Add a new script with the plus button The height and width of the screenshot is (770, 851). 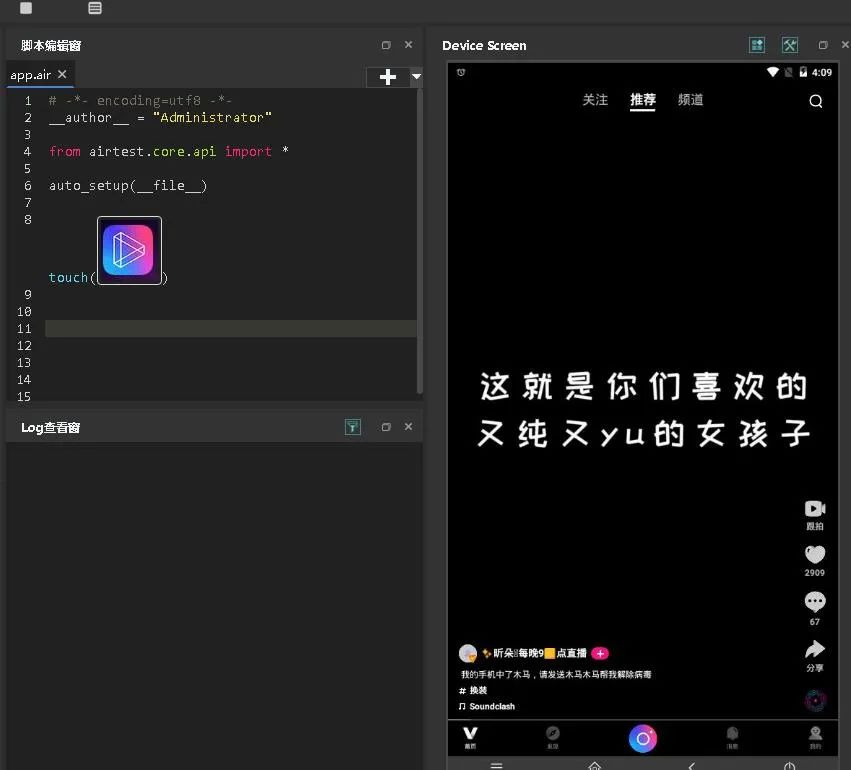pyautogui.click(x=388, y=77)
